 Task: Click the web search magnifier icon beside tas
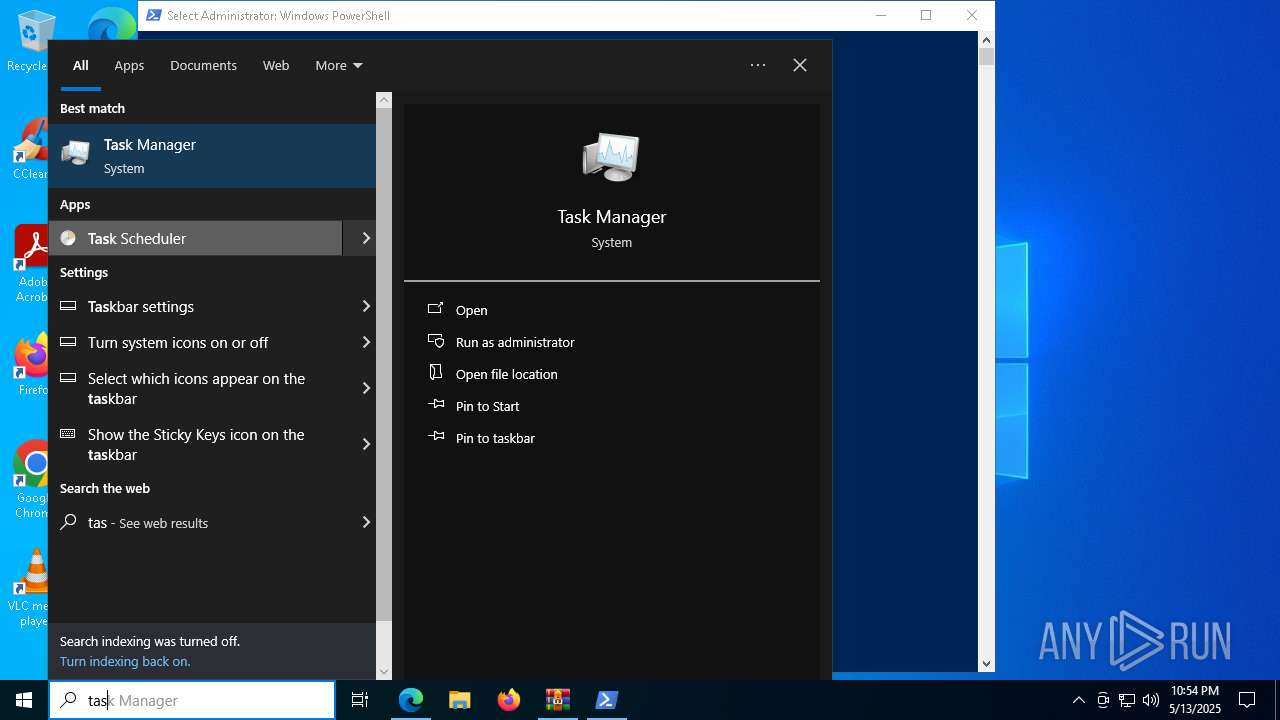click(68, 522)
